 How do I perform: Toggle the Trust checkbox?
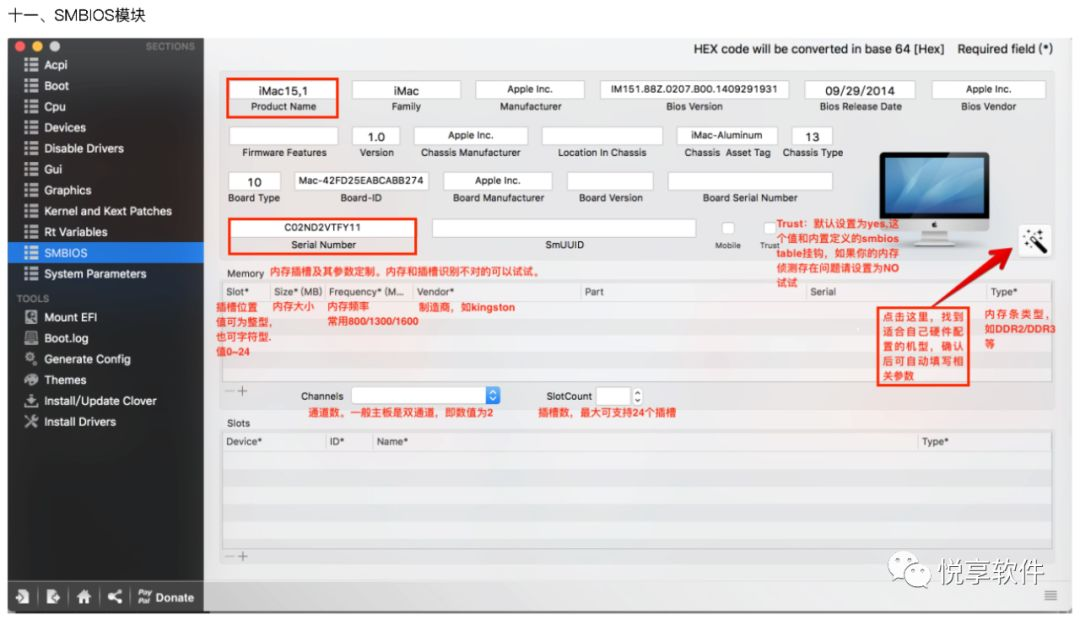point(769,228)
